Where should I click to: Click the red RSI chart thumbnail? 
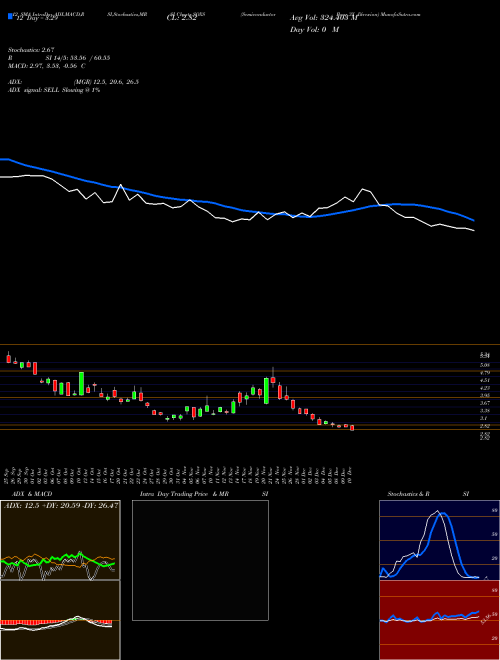point(439,620)
